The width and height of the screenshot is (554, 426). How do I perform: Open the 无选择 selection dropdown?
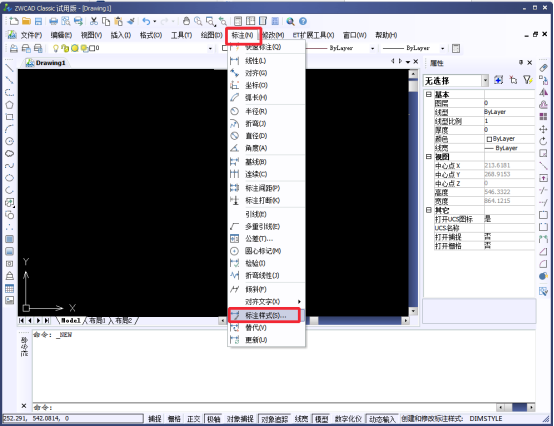(456, 81)
